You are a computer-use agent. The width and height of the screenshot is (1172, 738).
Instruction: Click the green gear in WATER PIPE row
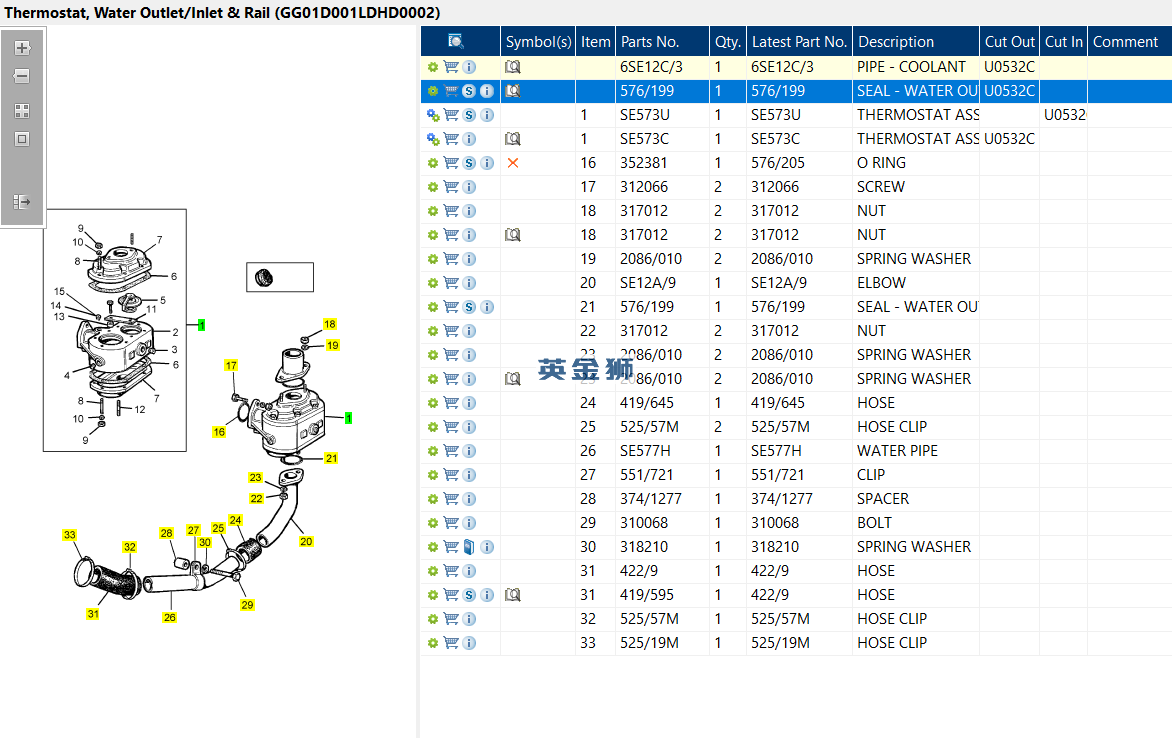pos(433,451)
